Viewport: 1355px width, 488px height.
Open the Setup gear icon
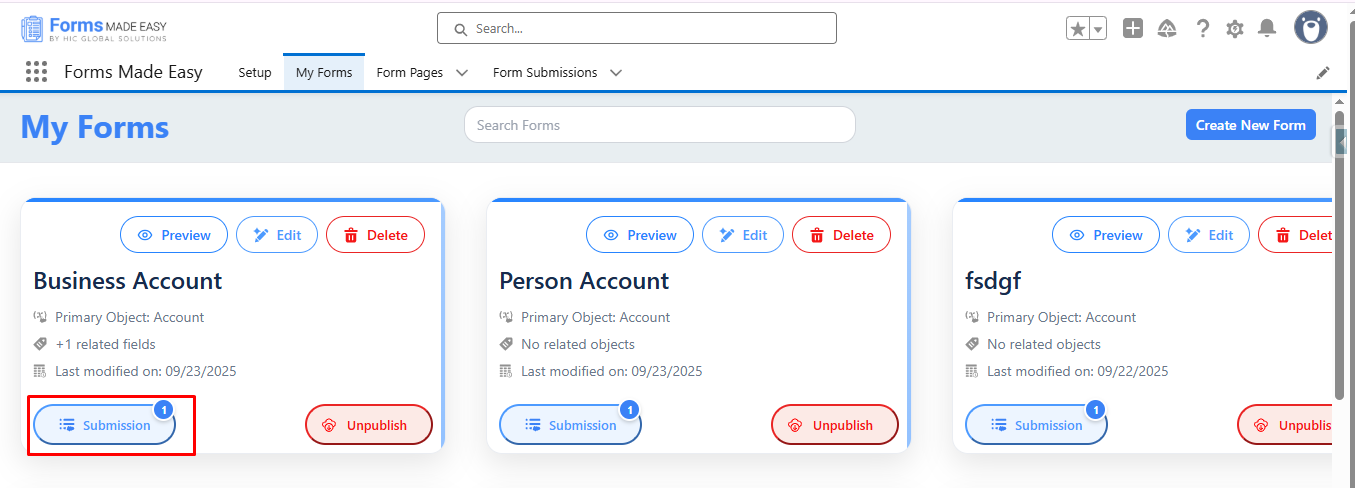point(1235,29)
